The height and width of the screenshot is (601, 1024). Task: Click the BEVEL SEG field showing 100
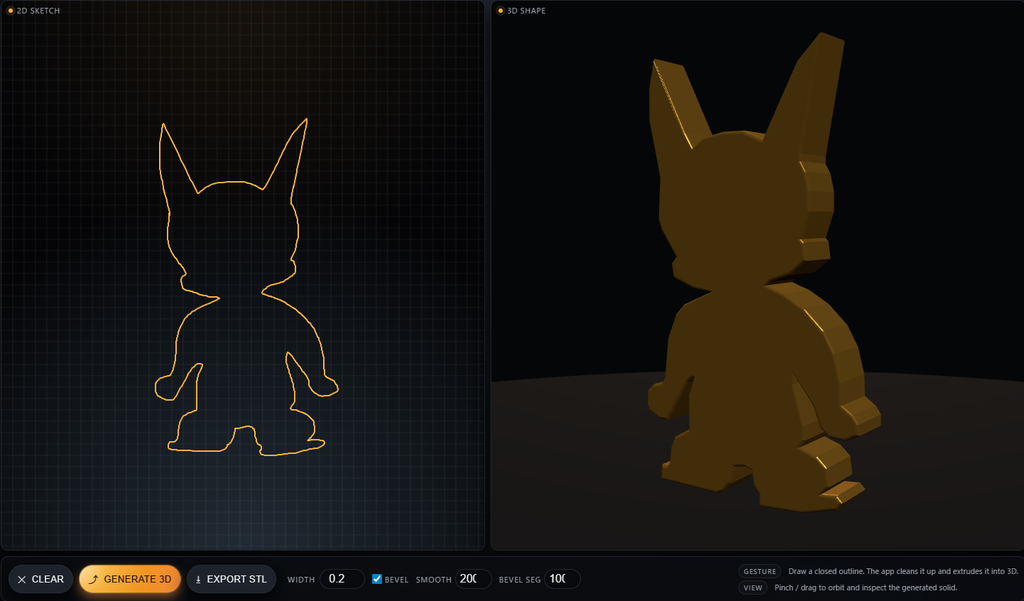tap(560, 578)
